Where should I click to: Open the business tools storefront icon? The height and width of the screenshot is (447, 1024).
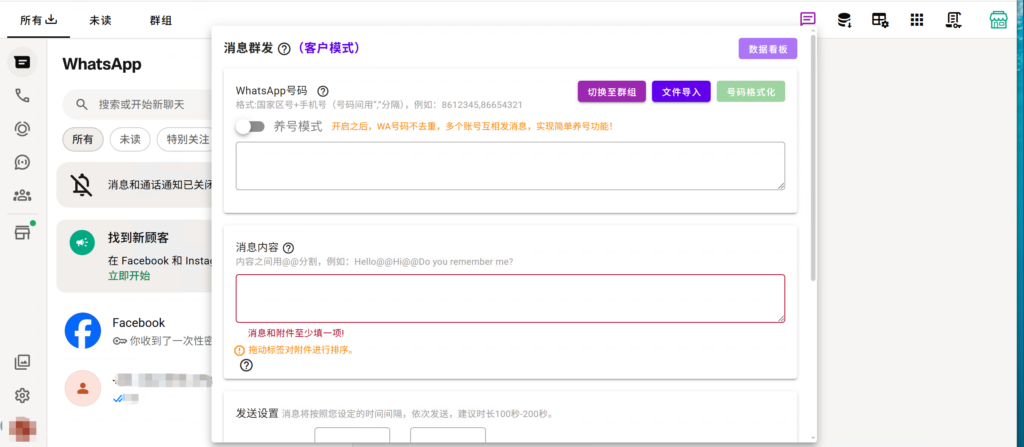pos(22,232)
